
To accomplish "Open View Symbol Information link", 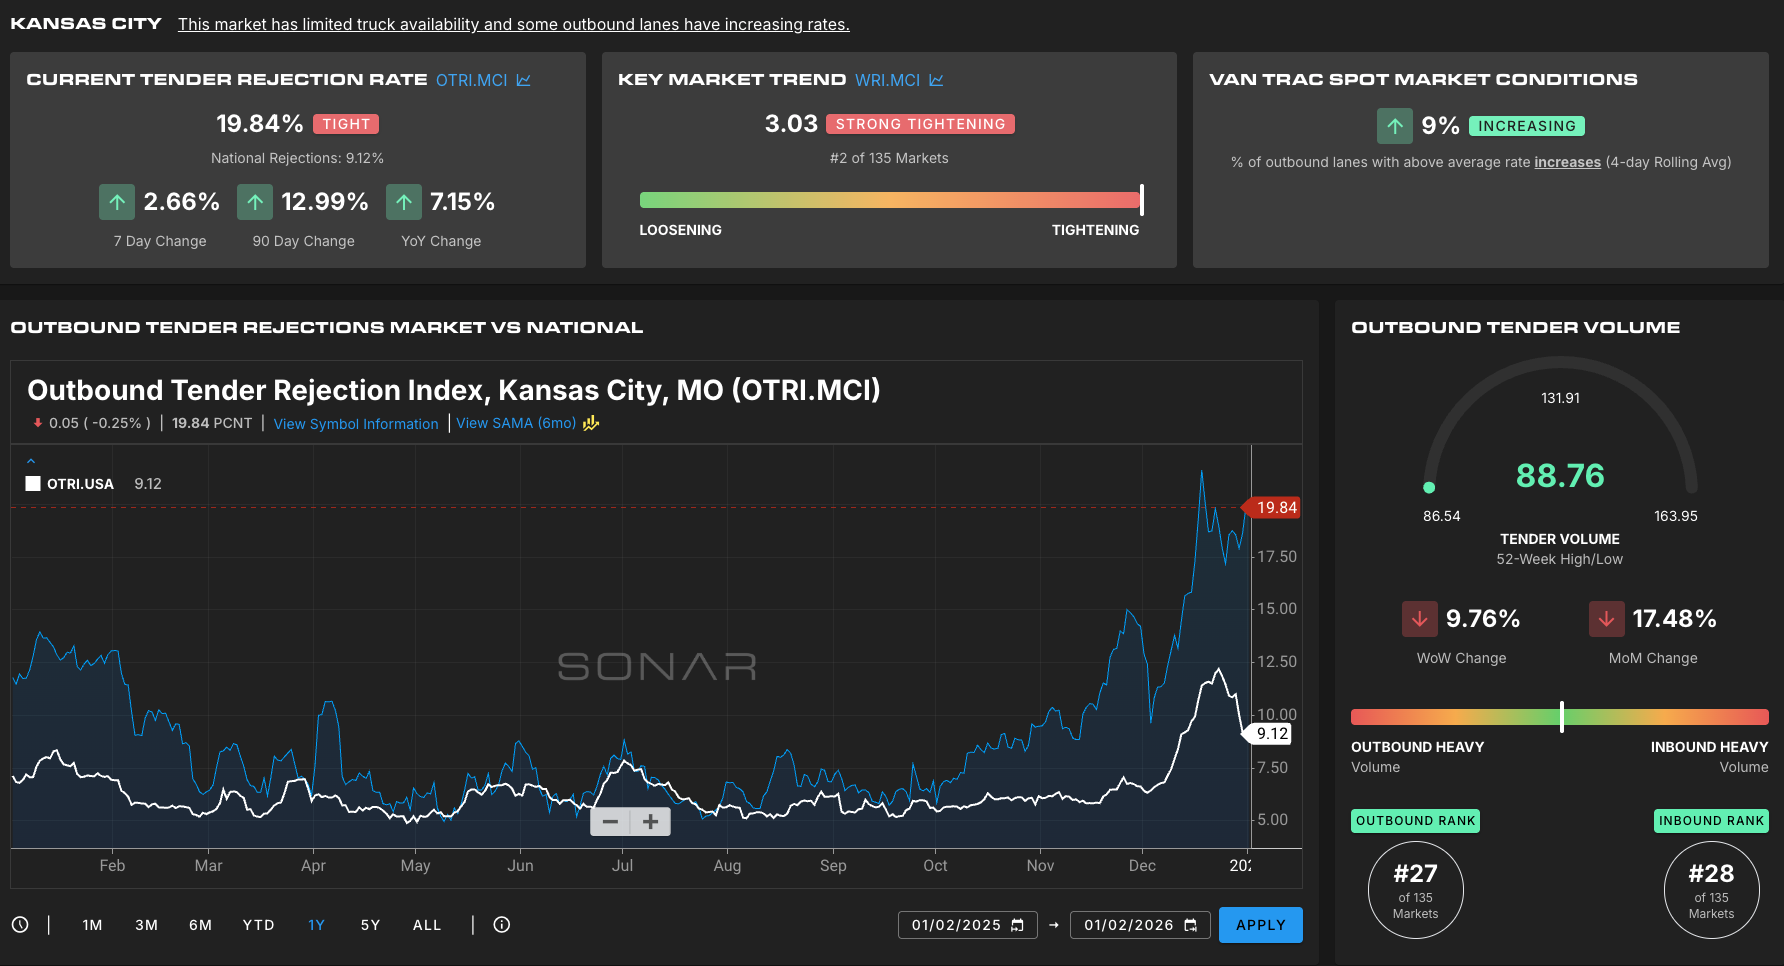I will tap(356, 424).
